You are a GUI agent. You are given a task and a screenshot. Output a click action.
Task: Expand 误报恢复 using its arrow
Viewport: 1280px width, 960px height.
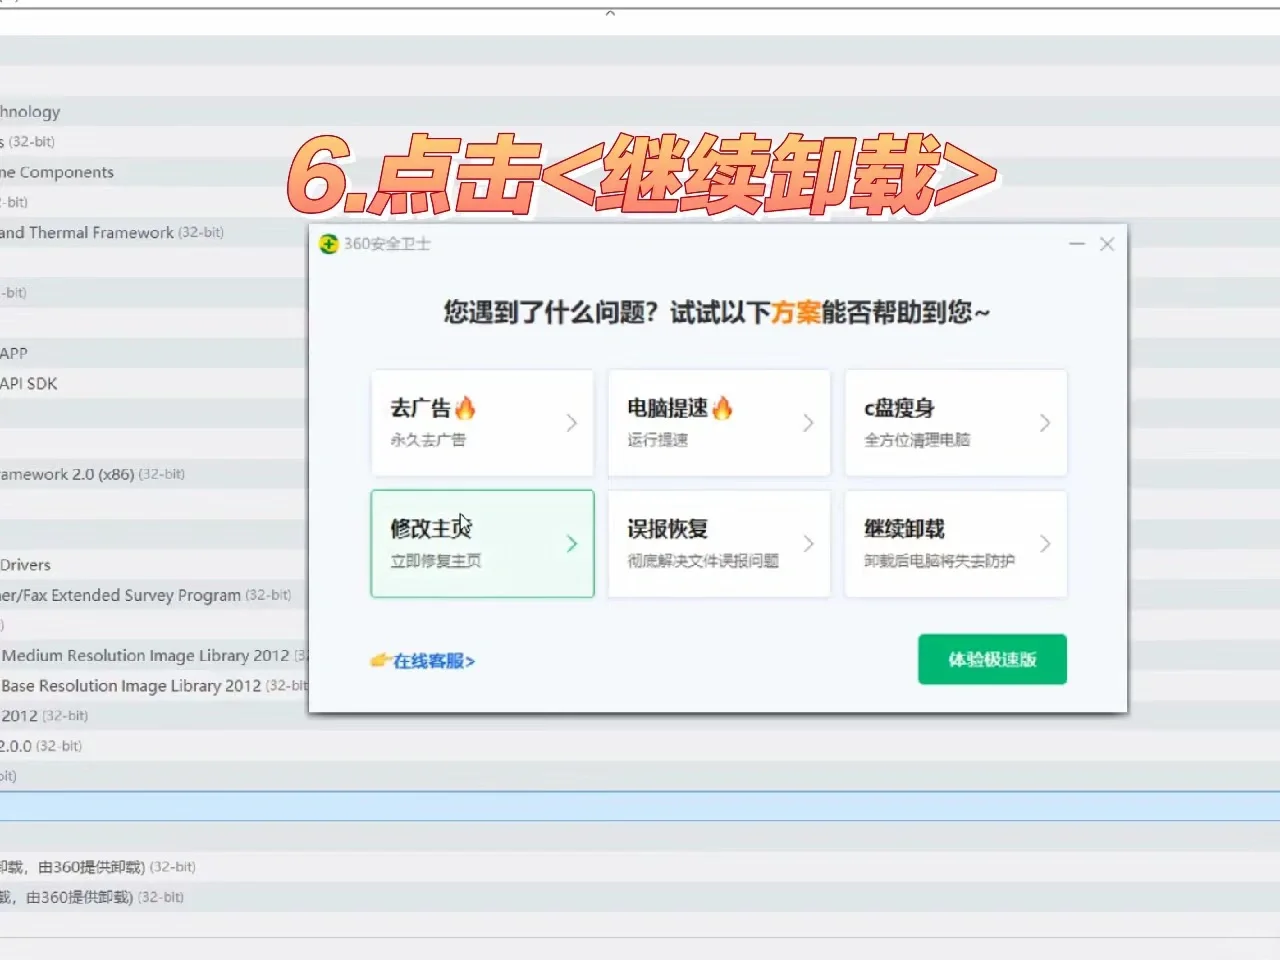(x=809, y=543)
